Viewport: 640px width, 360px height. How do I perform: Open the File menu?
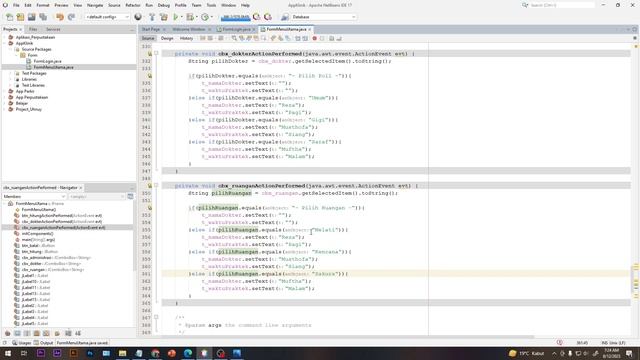click(x=16, y=5)
